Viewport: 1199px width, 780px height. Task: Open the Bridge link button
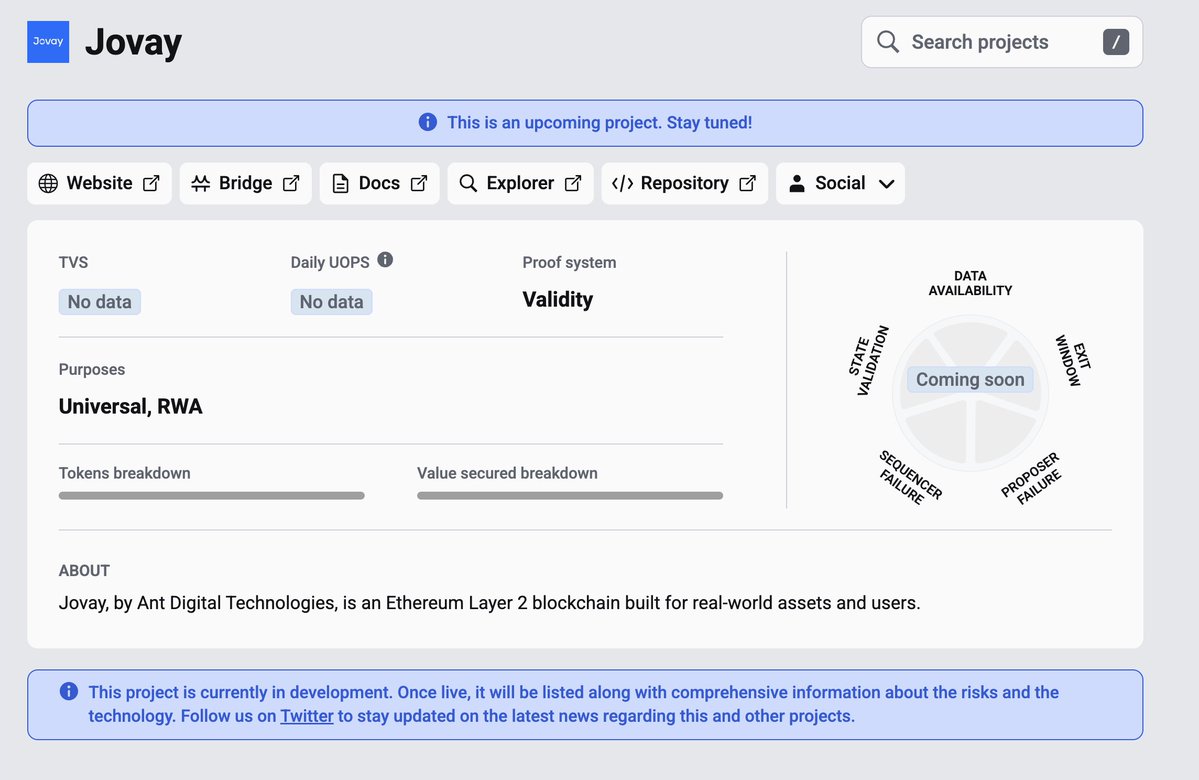pos(245,184)
